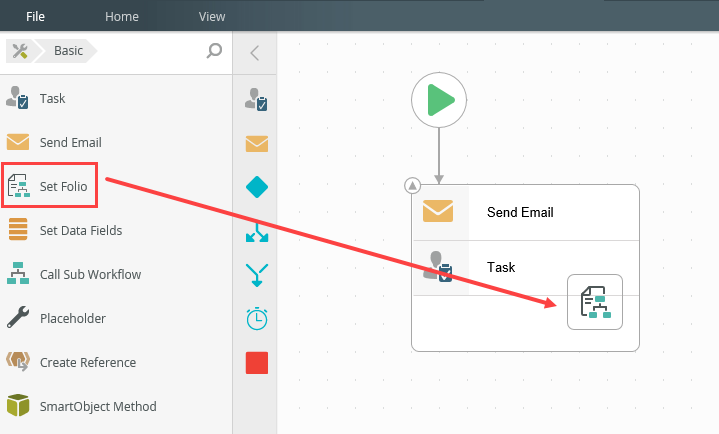Click the SmartObject Method cube icon

(18, 405)
